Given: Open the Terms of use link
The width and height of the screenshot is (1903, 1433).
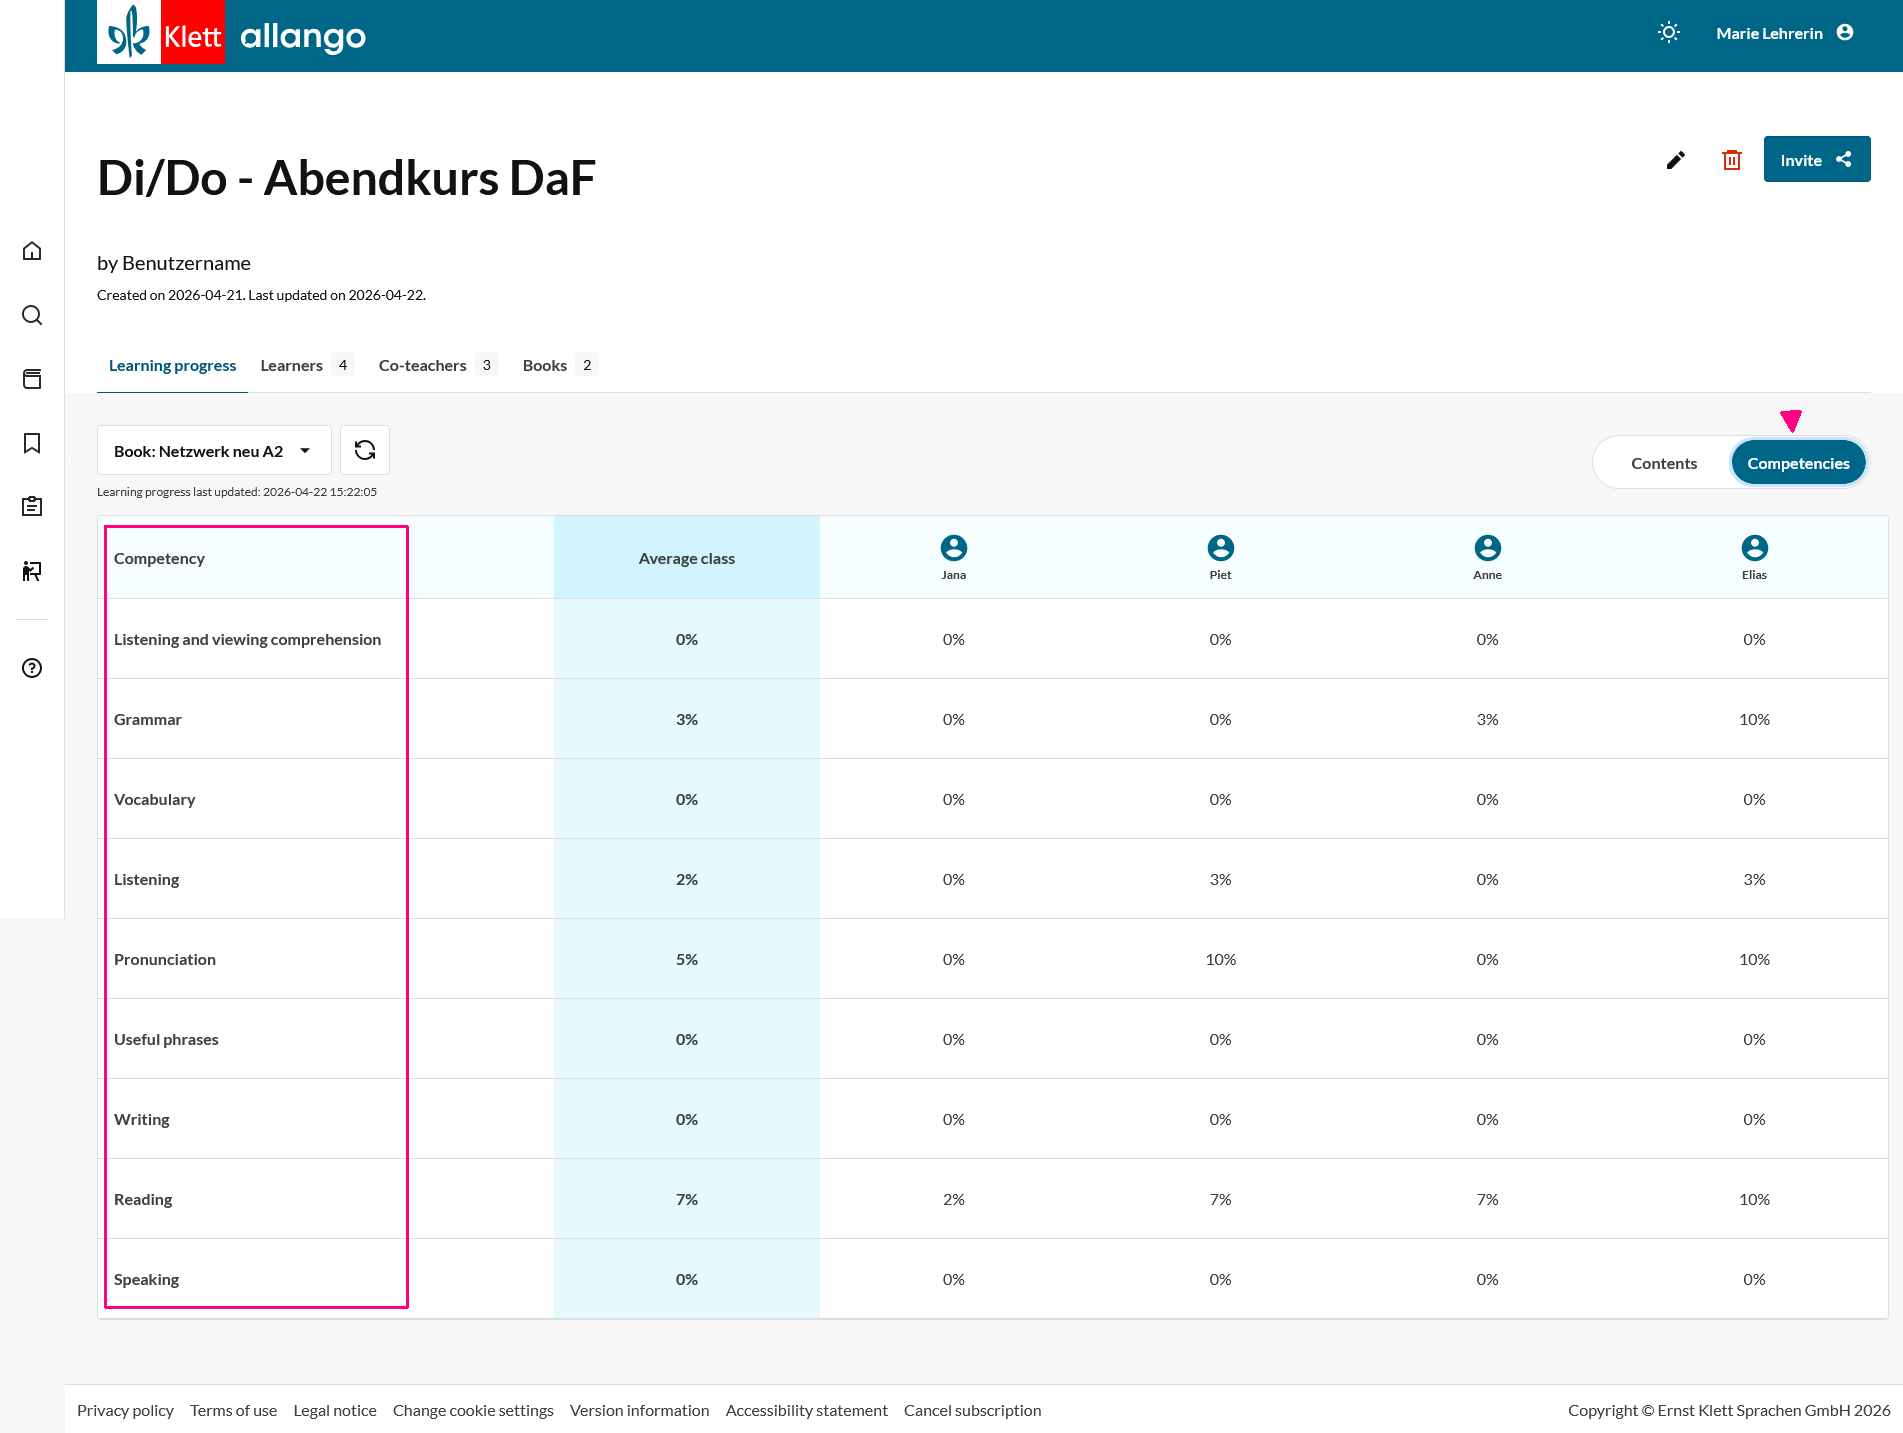Looking at the screenshot, I should click(233, 1410).
